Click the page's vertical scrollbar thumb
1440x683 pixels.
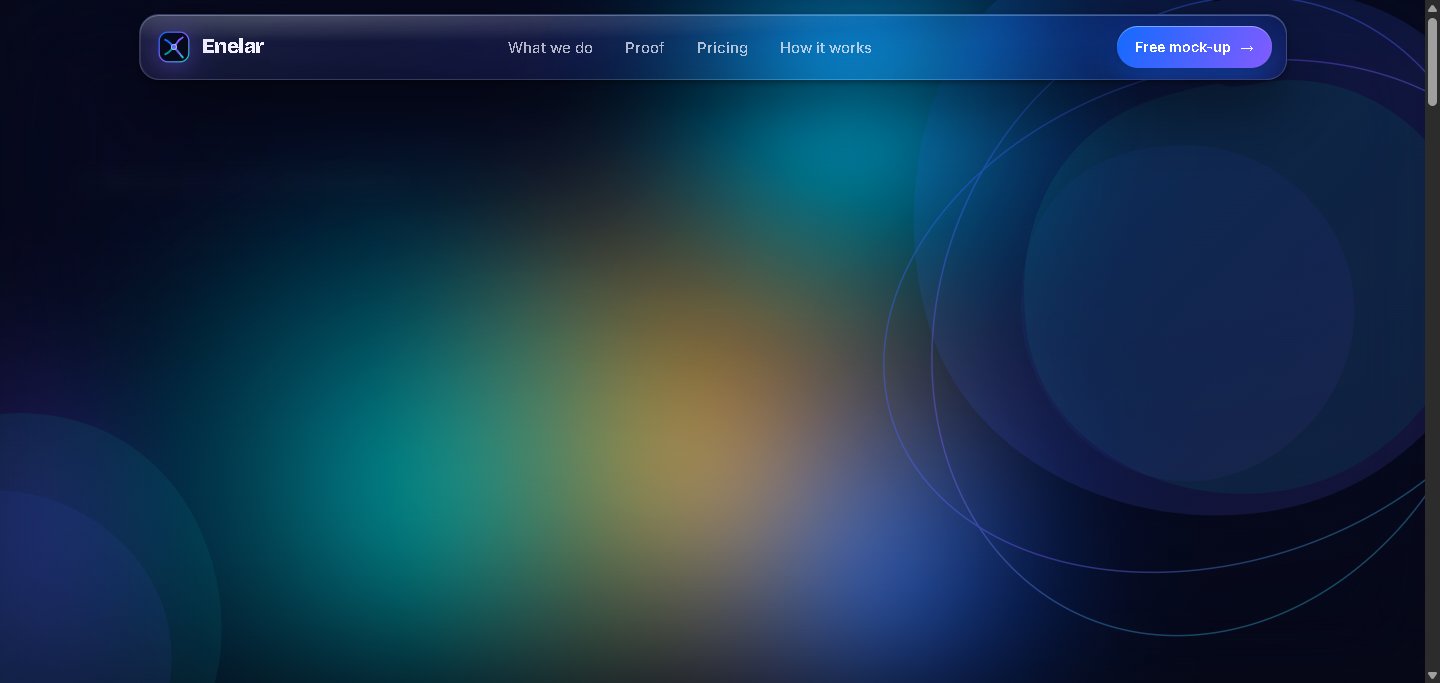coord(1432,60)
